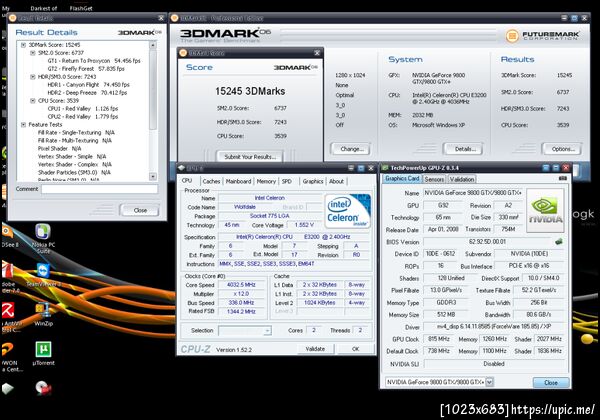
Task: Select GT2 - Firefly Forest row
Action: (x=86, y=69)
